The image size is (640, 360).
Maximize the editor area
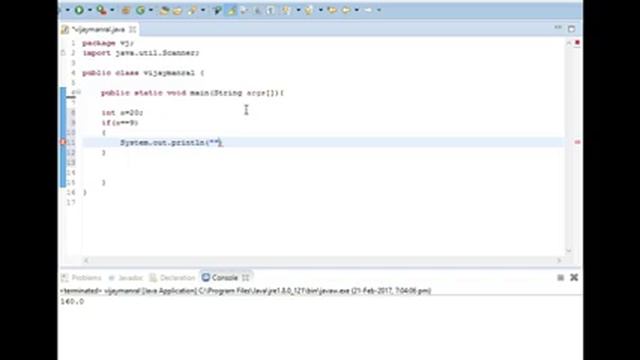click(x=571, y=29)
